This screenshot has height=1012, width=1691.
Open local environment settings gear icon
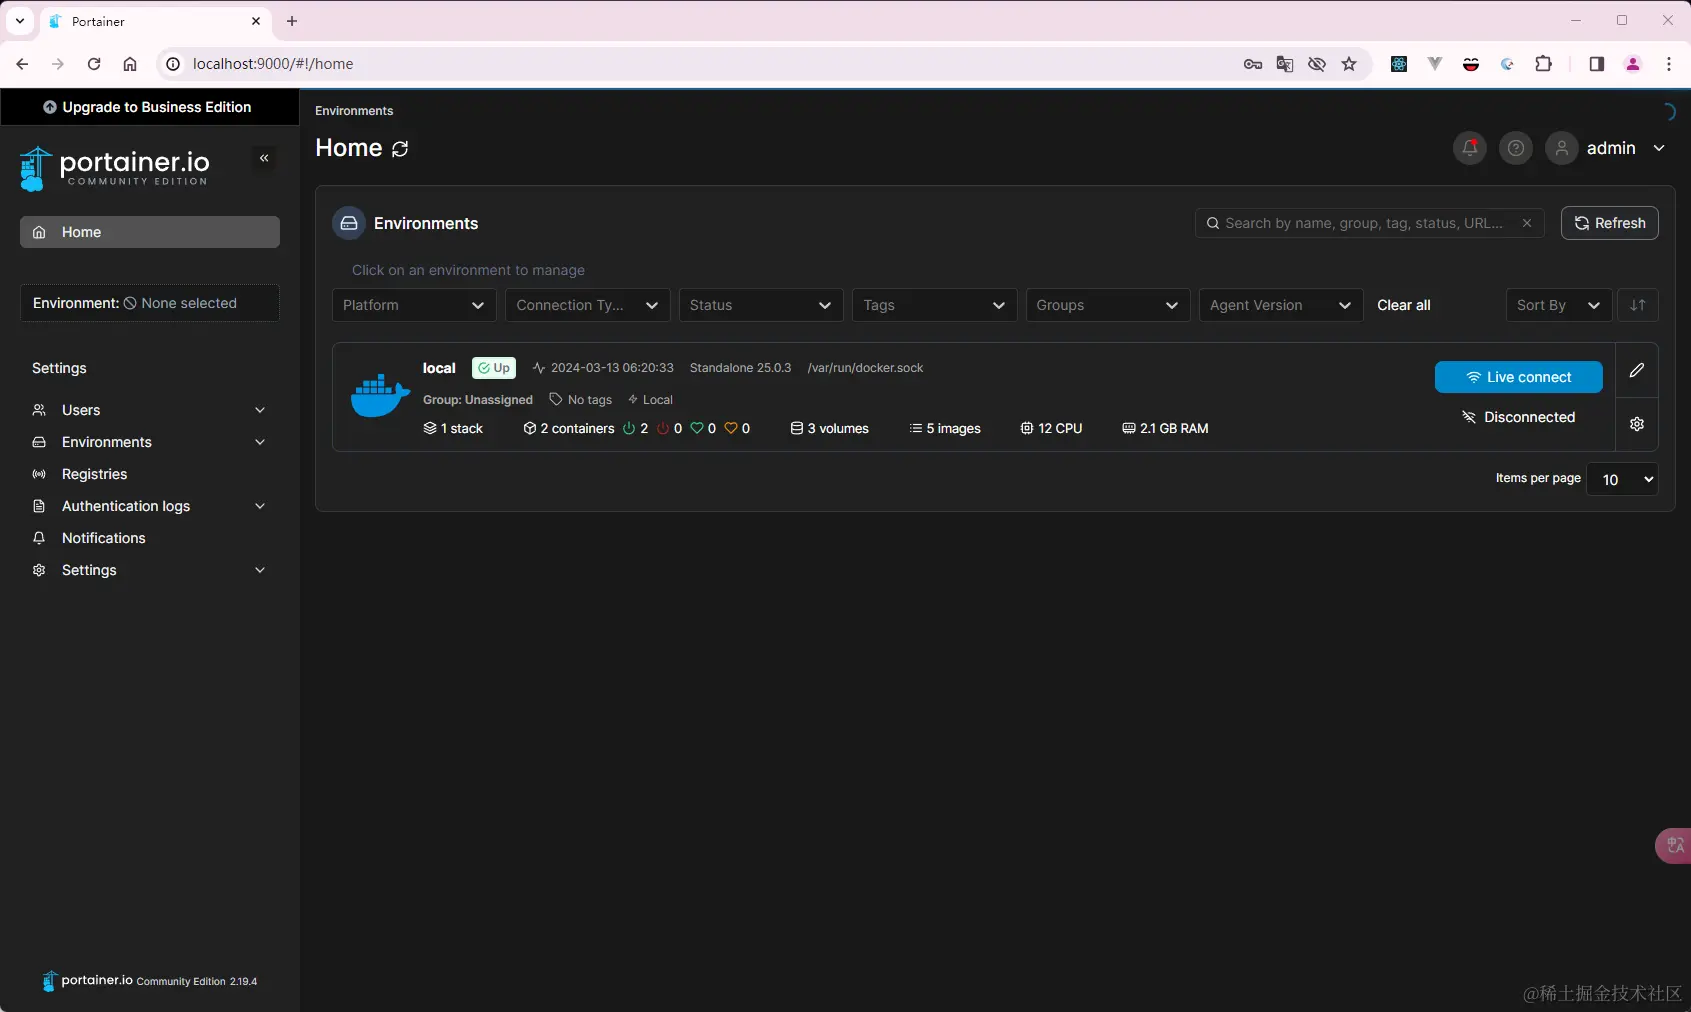click(x=1637, y=424)
